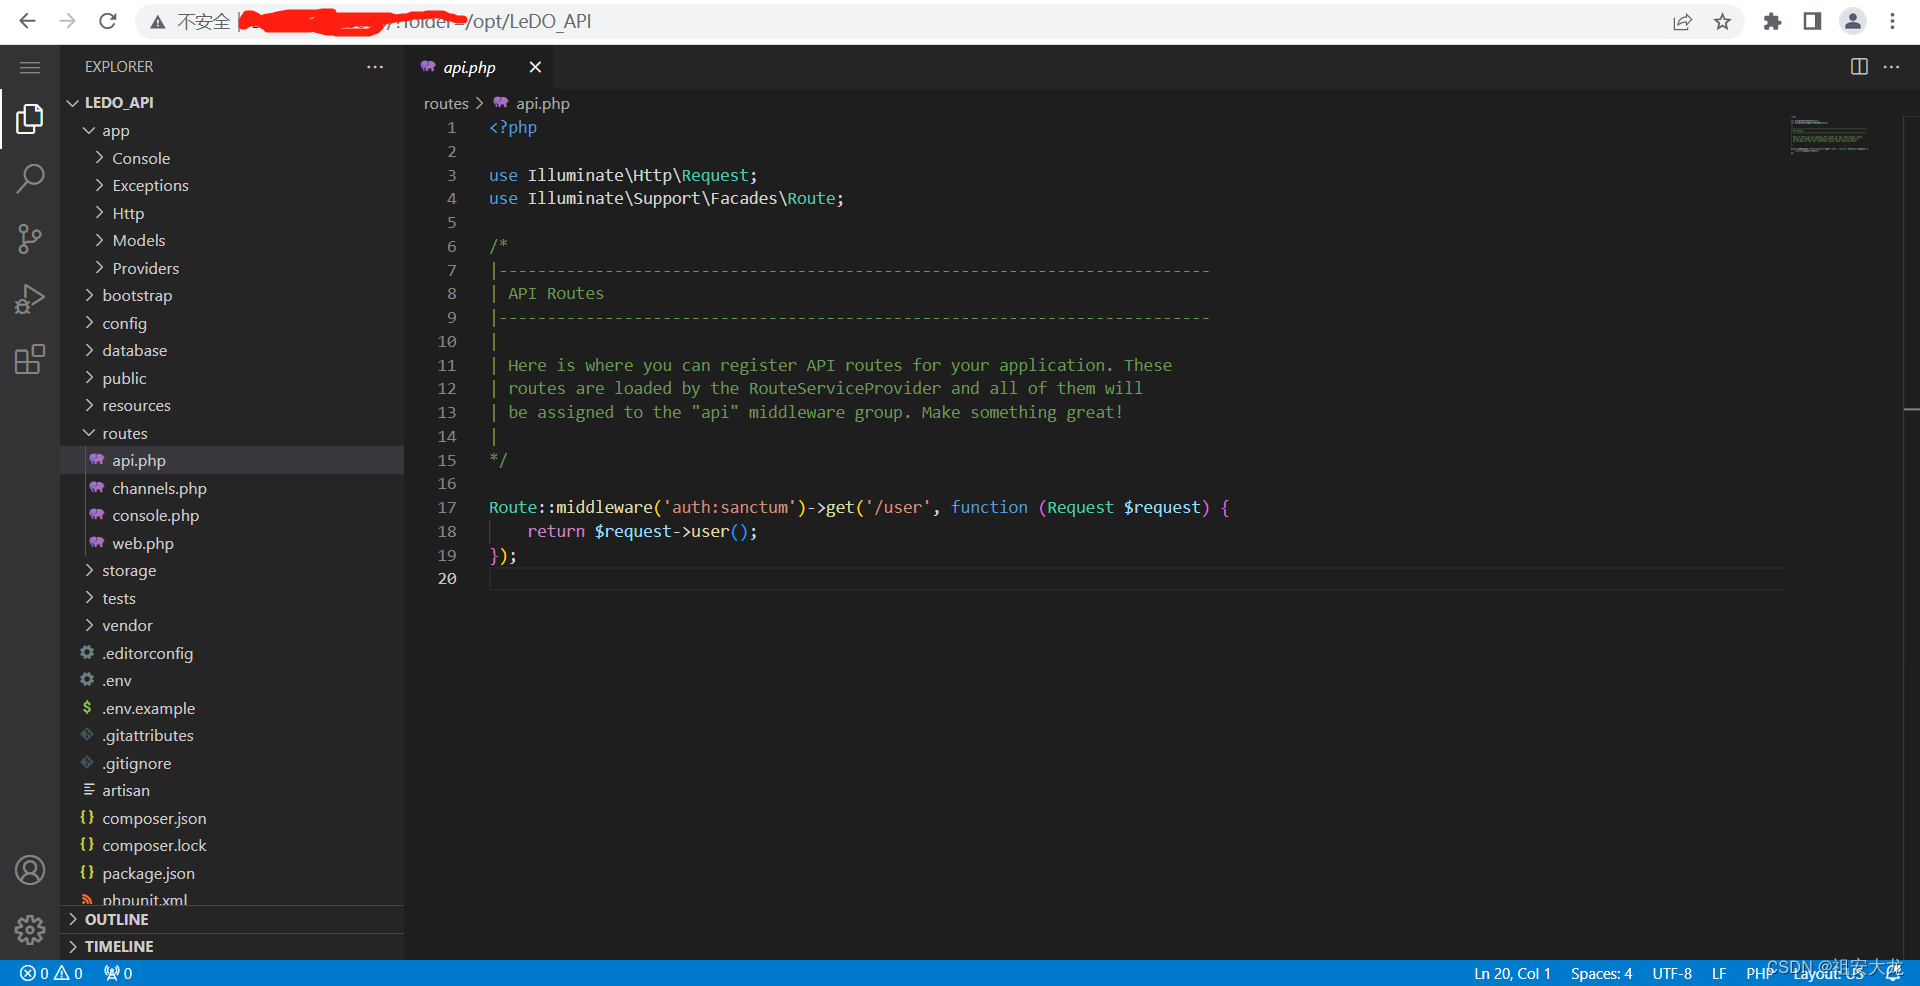The width and height of the screenshot is (1920, 986).
Task: Switch to the api.php tab
Action: [469, 67]
